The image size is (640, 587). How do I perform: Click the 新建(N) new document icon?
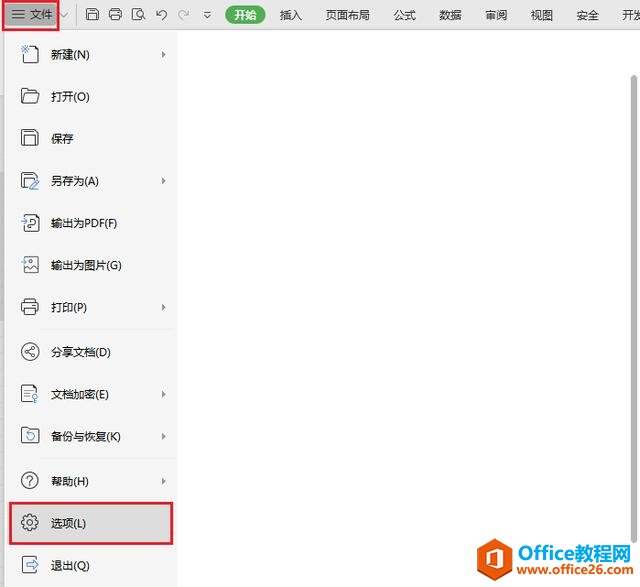click(30, 54)
